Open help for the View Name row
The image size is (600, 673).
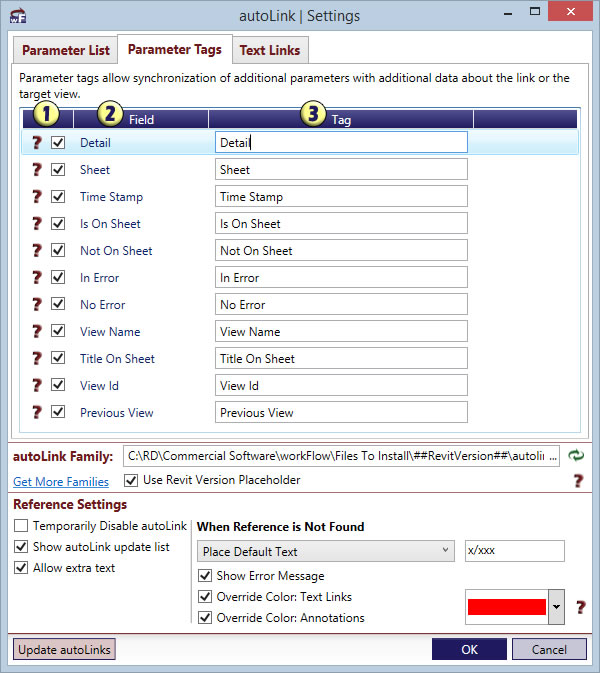(x=37, y=332)
